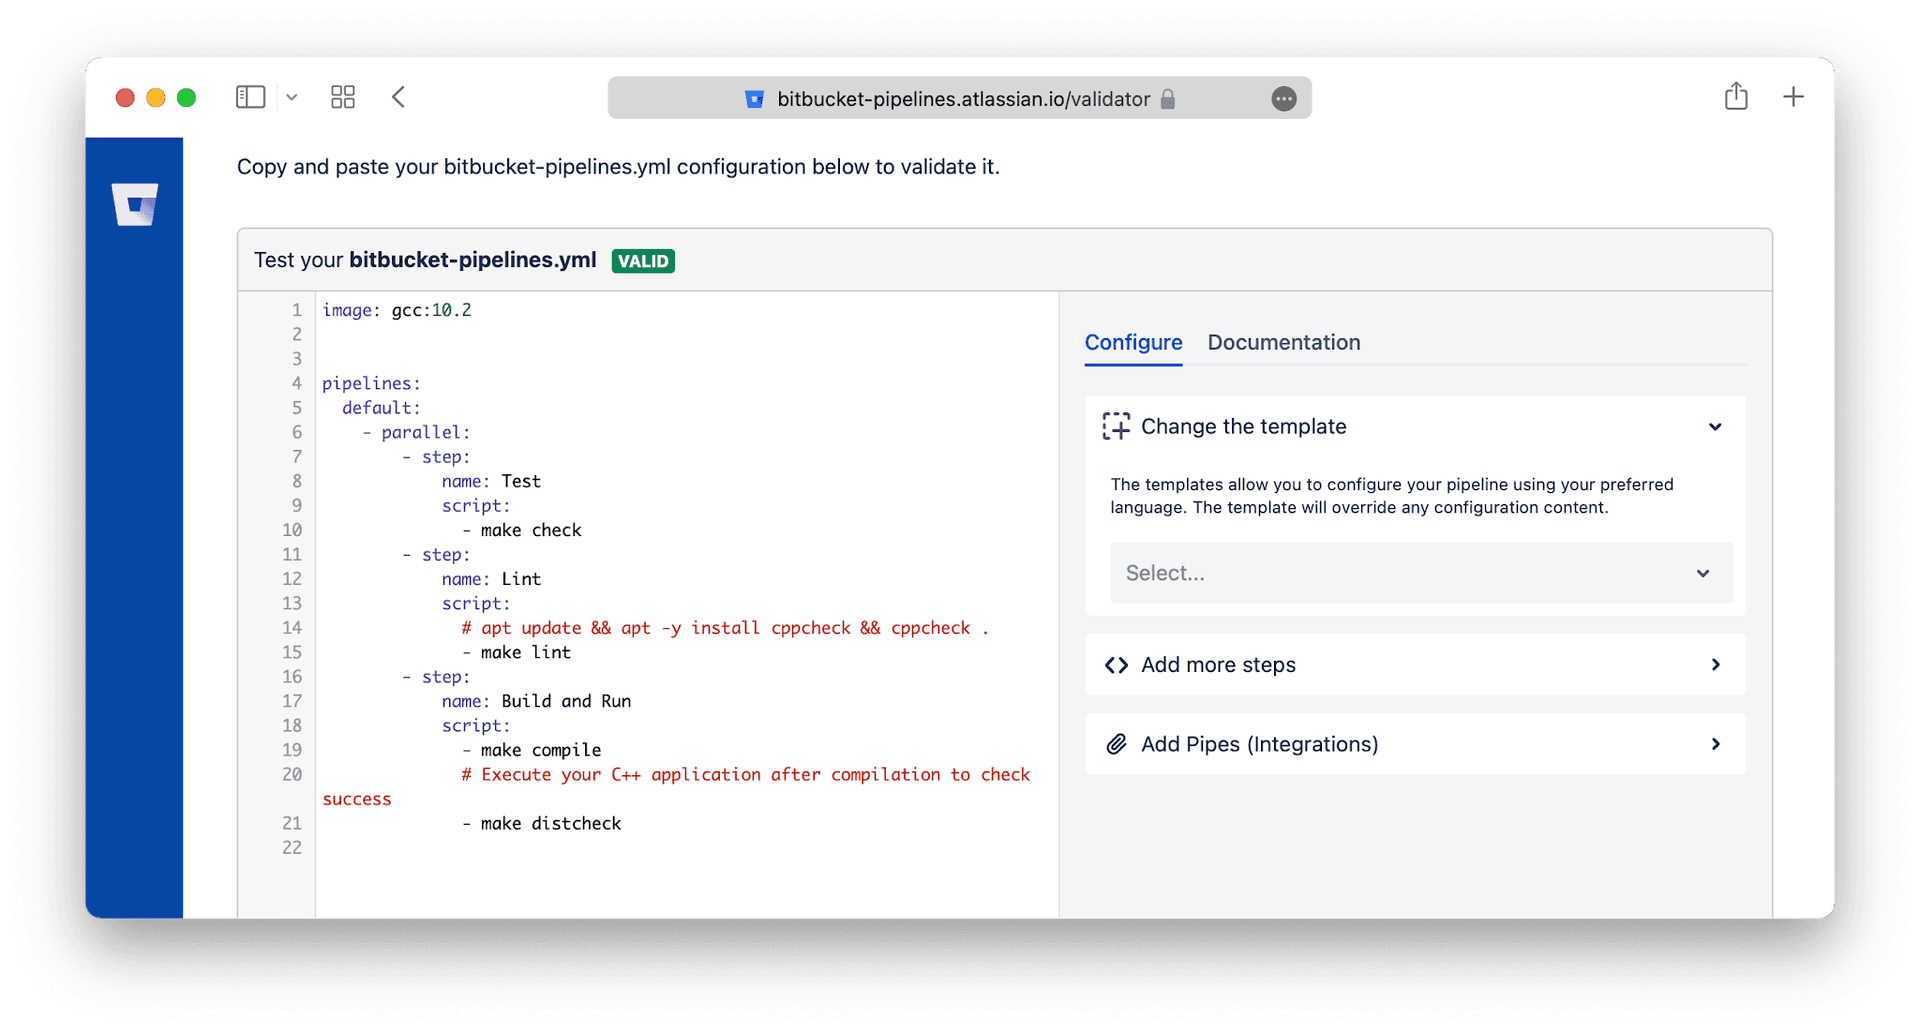
Task: Click the Bitbucket logo in the blue sidebar
Action: (134, 206)
